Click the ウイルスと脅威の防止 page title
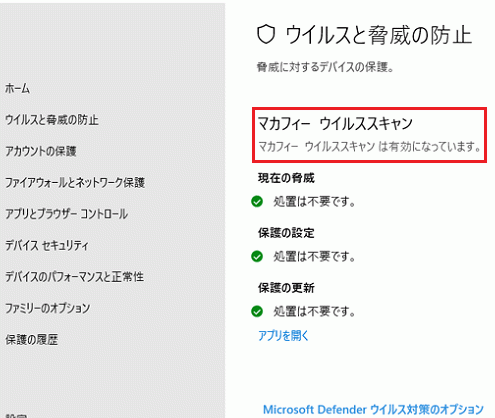Screen dimensions: 495x418 tap(379, 35)
